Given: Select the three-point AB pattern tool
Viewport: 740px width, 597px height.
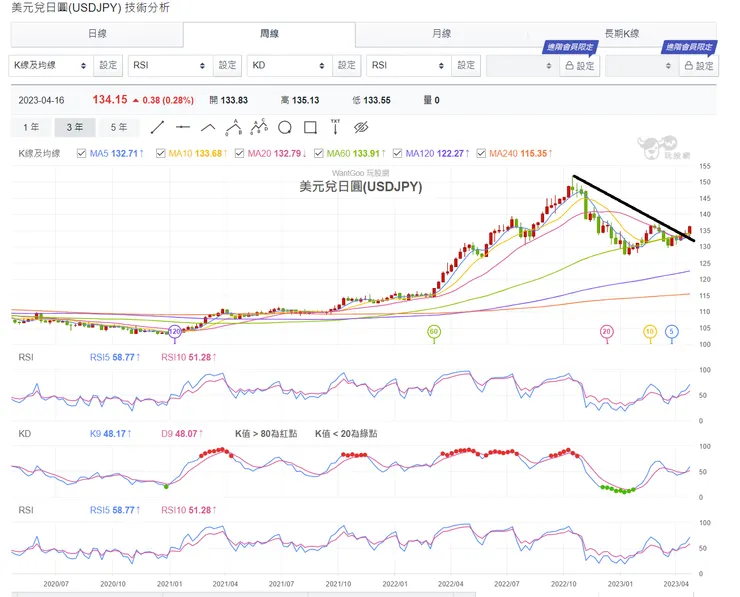Looking at the screenshot, I should point(234,127).
